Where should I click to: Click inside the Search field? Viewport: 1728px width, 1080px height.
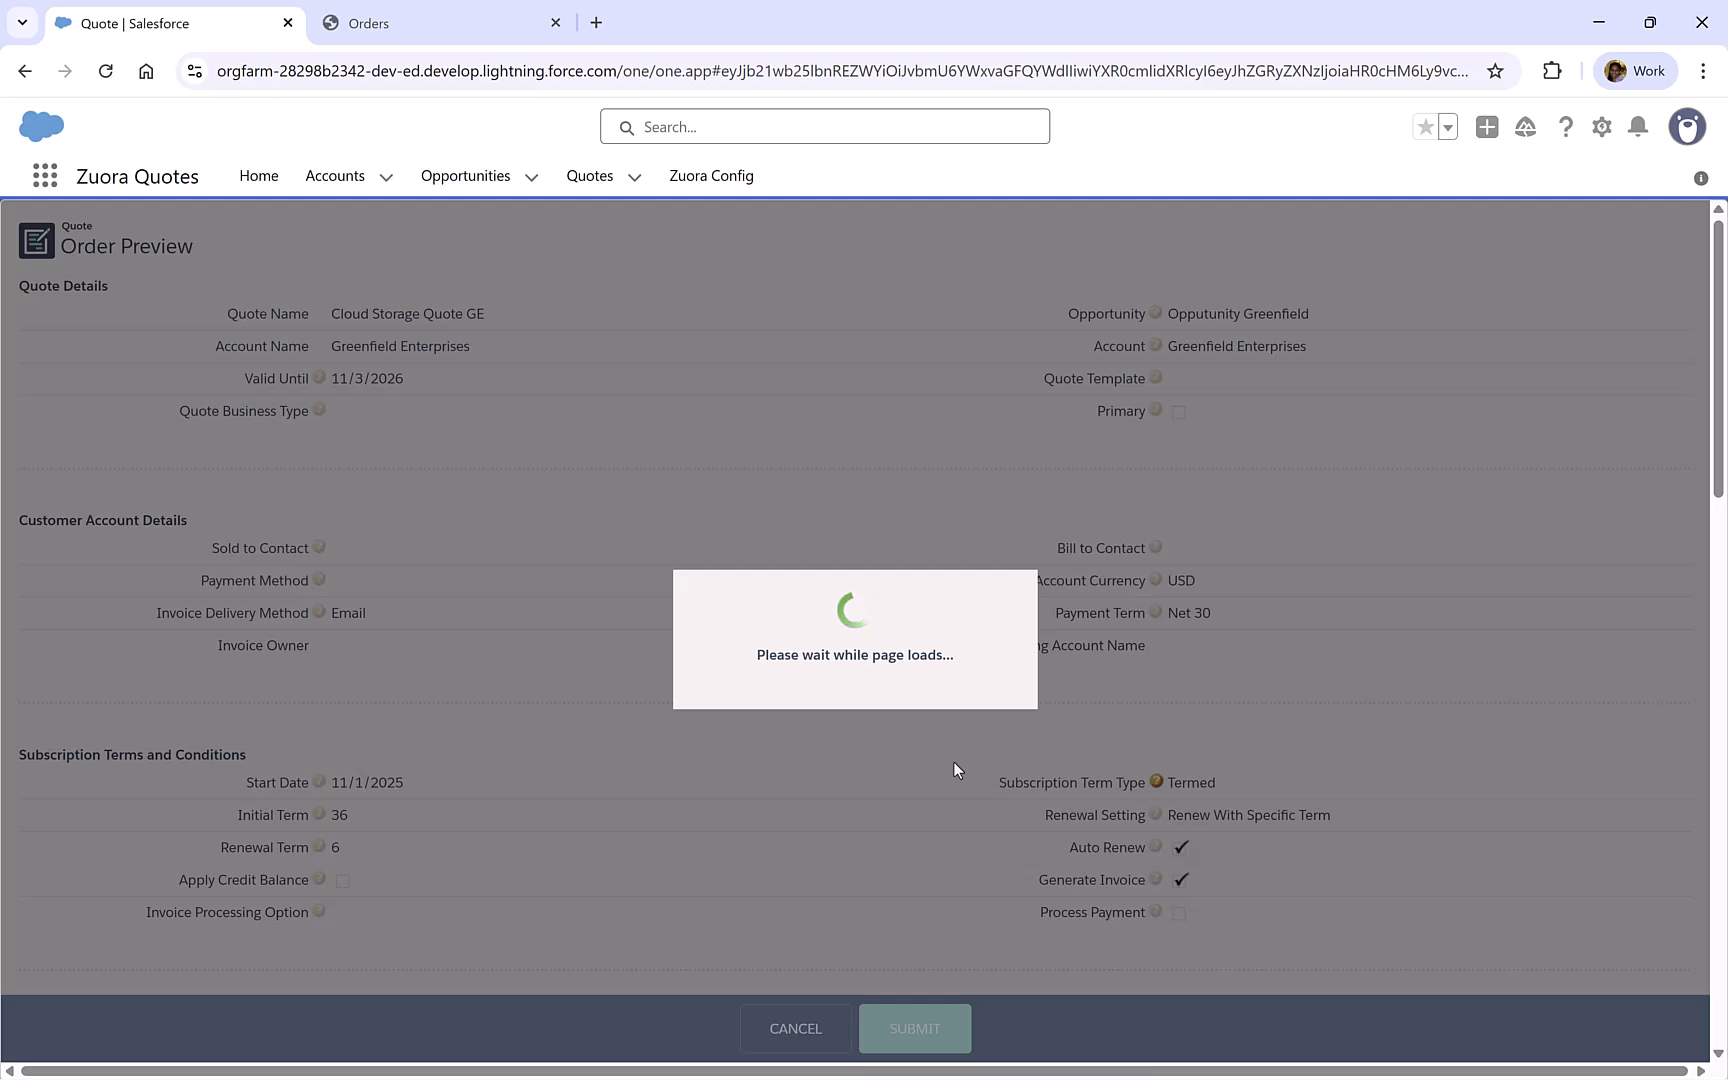(824, 126)
